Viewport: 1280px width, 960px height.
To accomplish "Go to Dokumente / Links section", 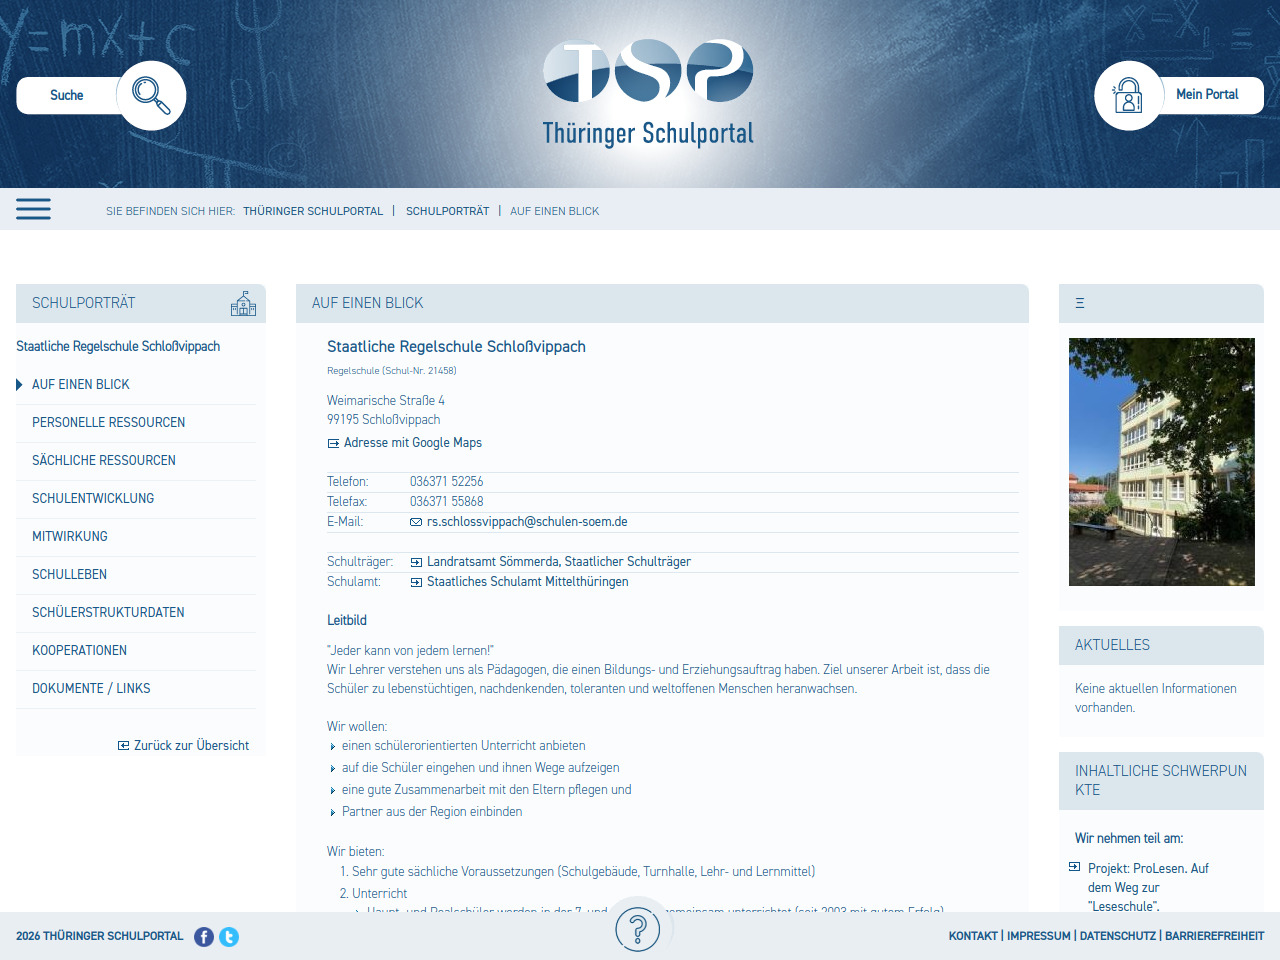I will click(x=91, y=689).
